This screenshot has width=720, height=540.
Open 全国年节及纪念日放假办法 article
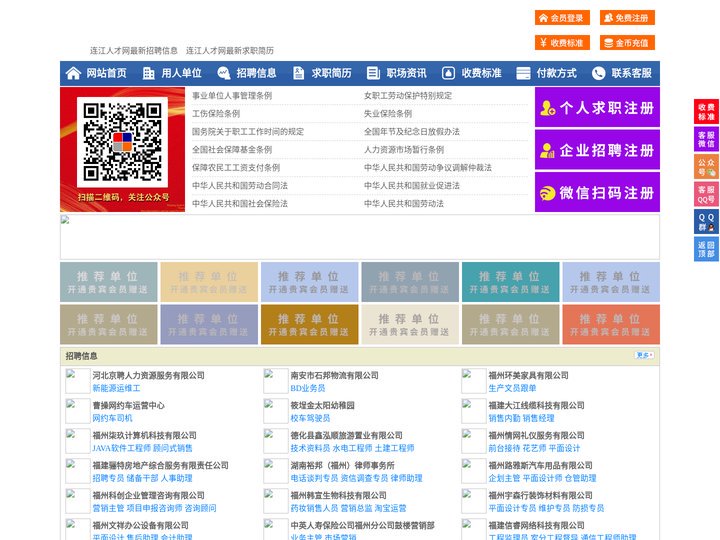412,131
